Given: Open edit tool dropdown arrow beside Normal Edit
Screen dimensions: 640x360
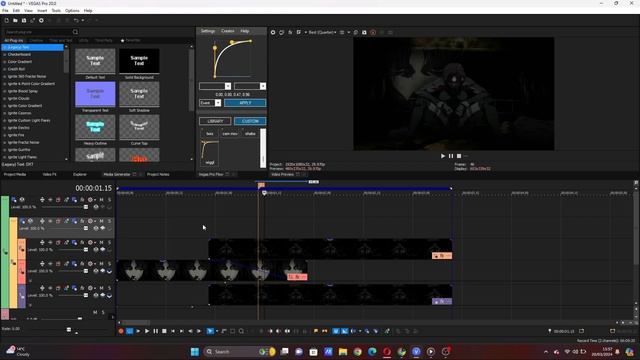Looking at the screenshot, I should point(217,331).
